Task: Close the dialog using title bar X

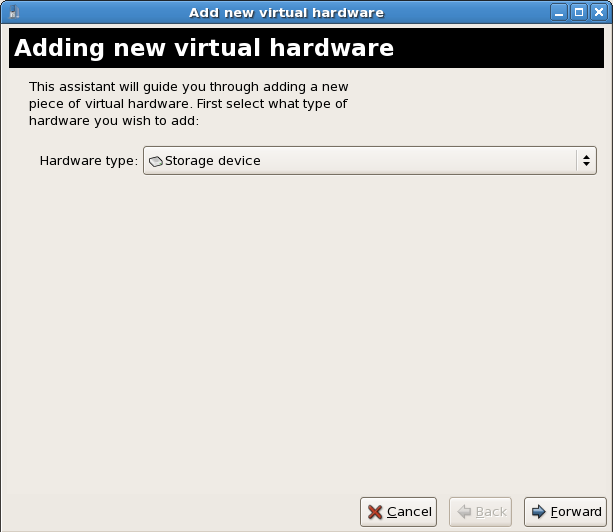Action: pos(598,13)
